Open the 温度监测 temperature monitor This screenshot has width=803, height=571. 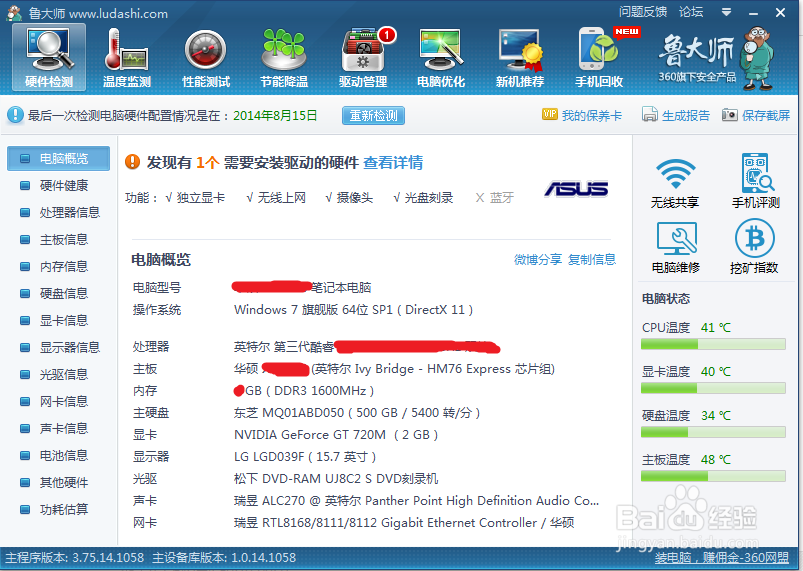point(126,58)
